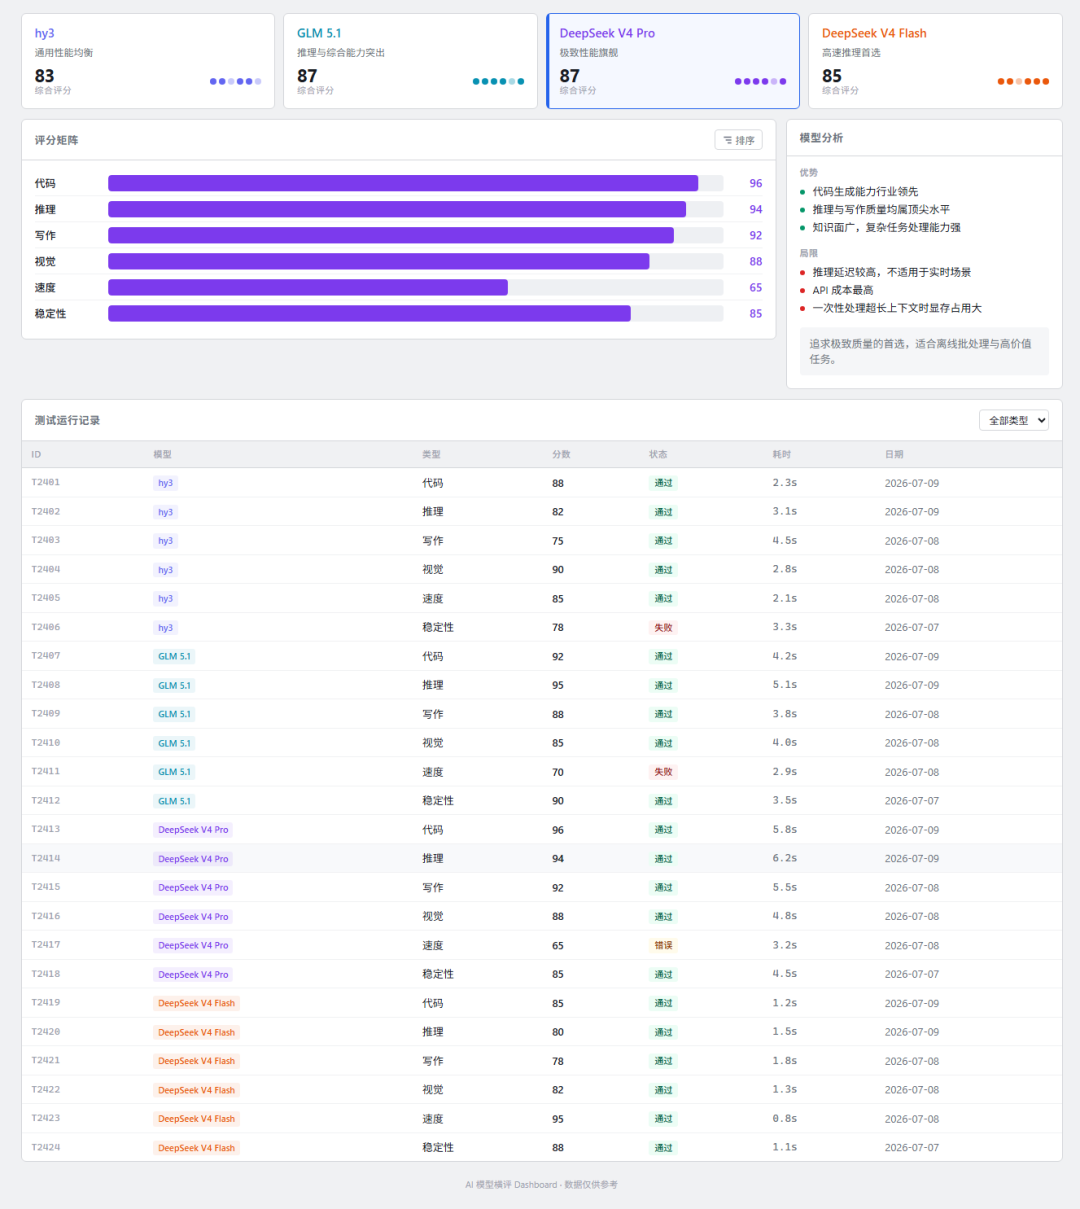The width and height of the screenshot is (1080, 1209).
Task: Click the 失败 status in row T2411
Action: [663, 772]
